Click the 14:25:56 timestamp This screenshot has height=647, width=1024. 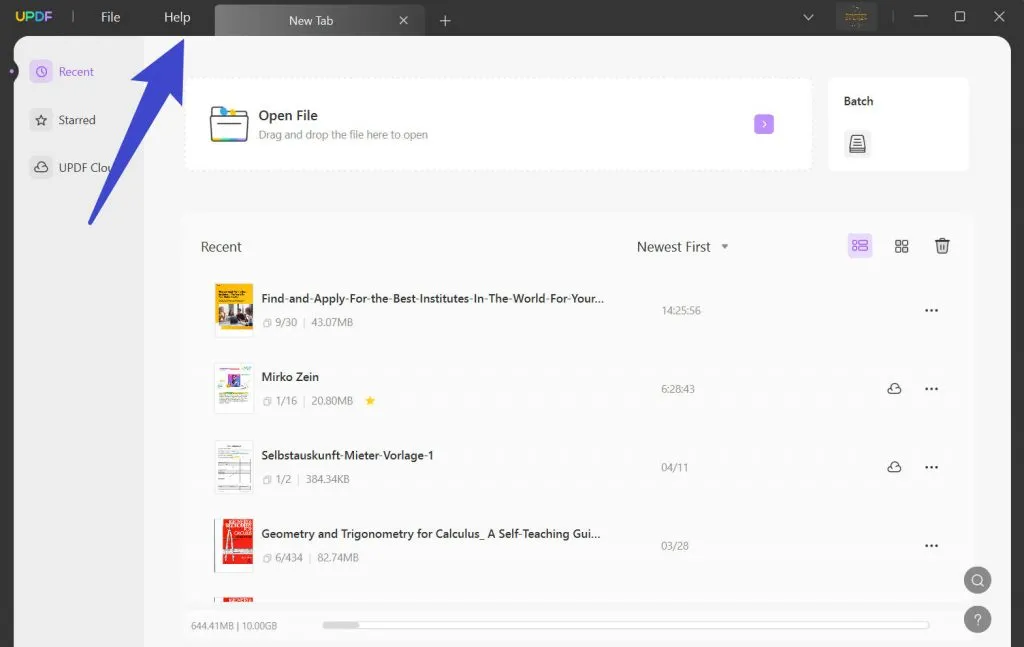pos(680,311)
